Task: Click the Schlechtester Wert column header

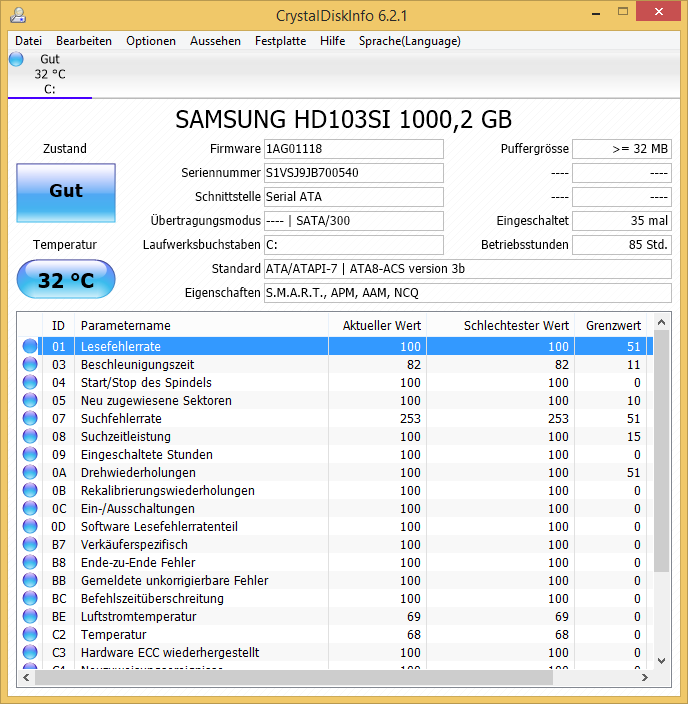Action: [501, 326]
